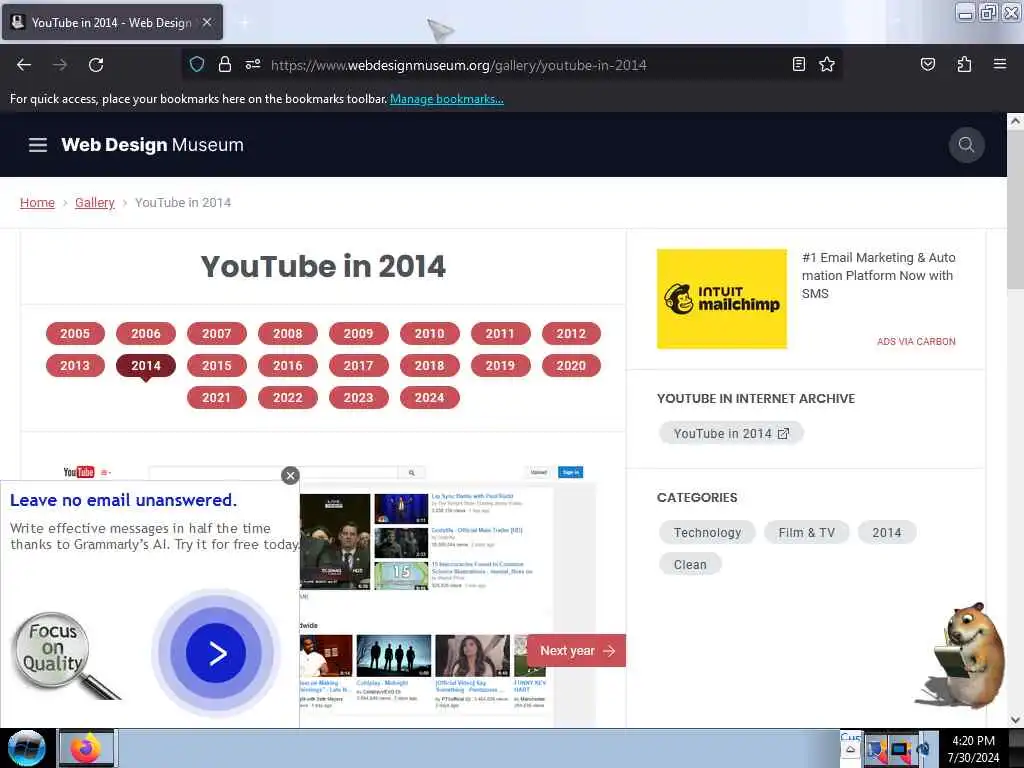The image size is (1024, 768).
Task: Reload the page with the refresh icon
Action: [96, 65]
